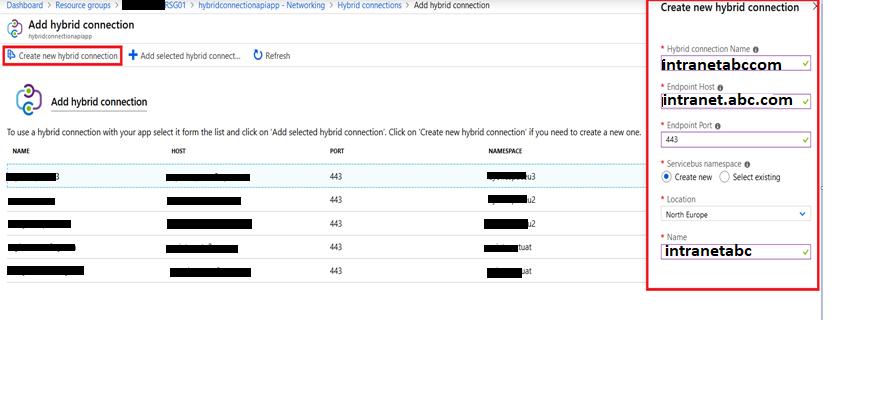The image size is (873, 395).
Task: Click the Endpoint Host input field
Action: point(735,101)
